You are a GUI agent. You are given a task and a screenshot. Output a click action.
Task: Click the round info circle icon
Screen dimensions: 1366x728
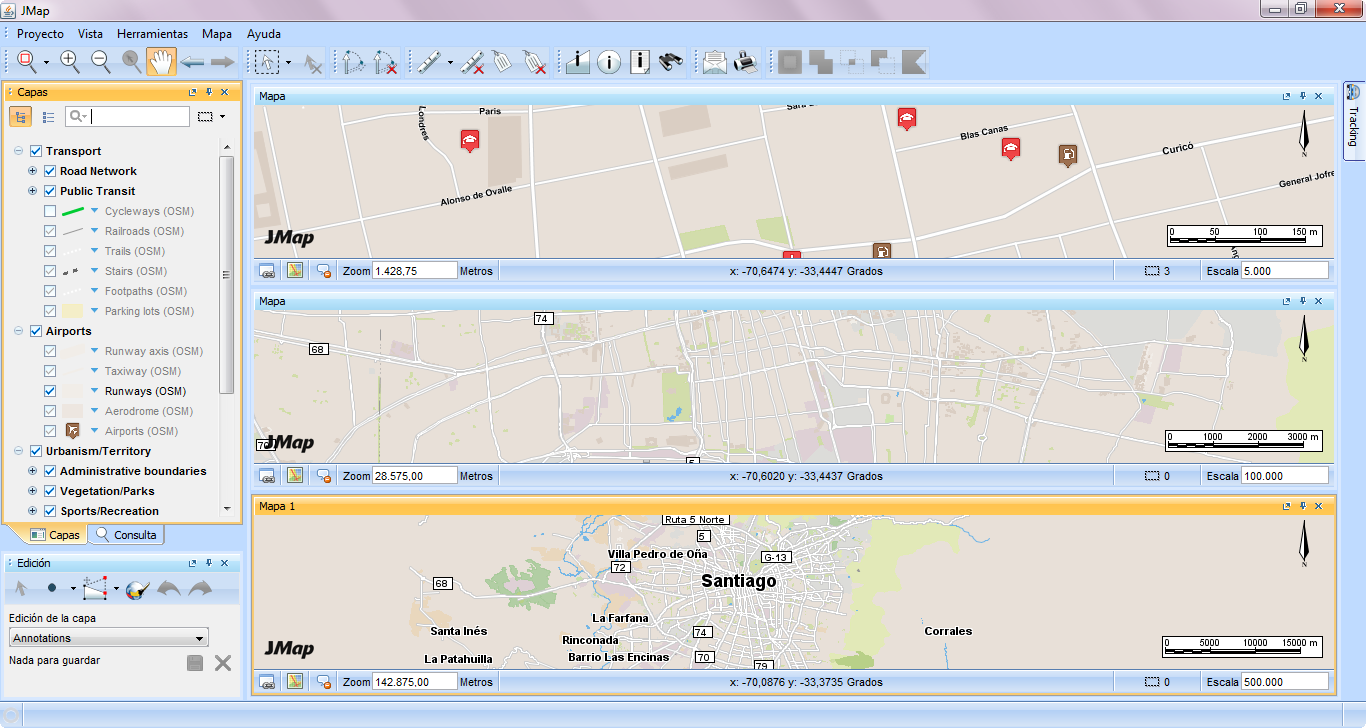click(609, 62)
